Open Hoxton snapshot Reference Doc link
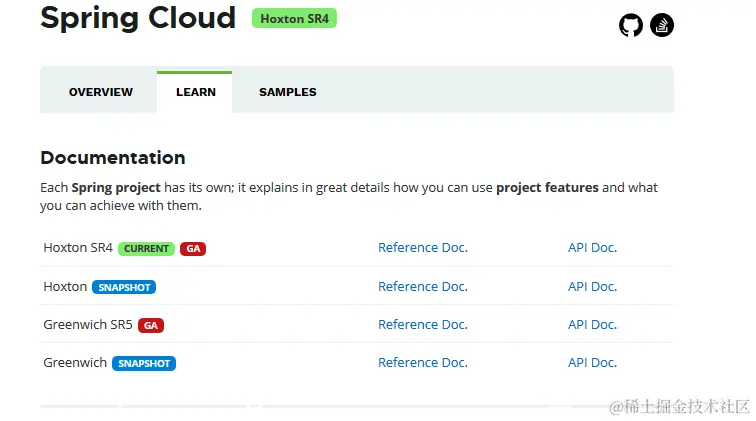The width and height of the screenshot is (756, 421). [x=423, y=287]
